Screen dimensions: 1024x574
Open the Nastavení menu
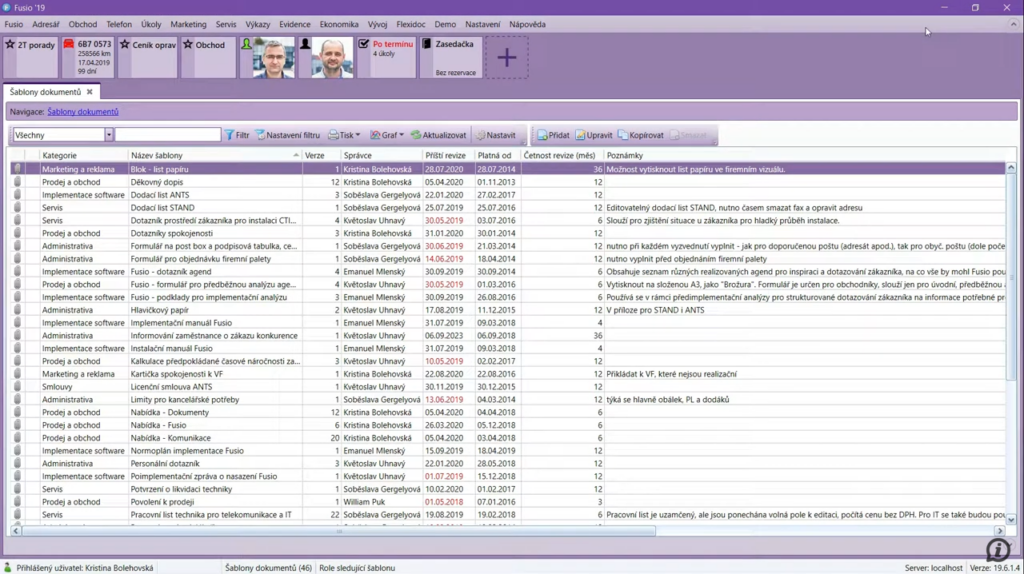coord(482,24)
